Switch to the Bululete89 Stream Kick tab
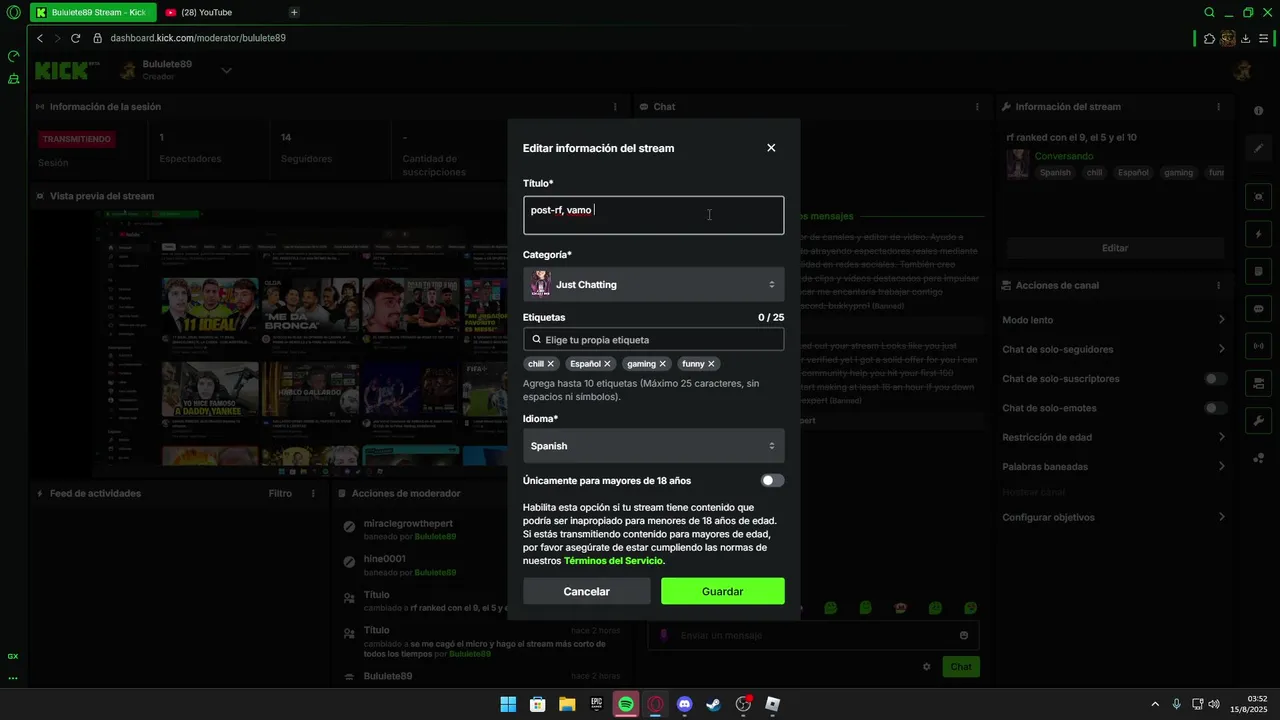The height and width of the screenshot is (720, 1280). point(91,12)
